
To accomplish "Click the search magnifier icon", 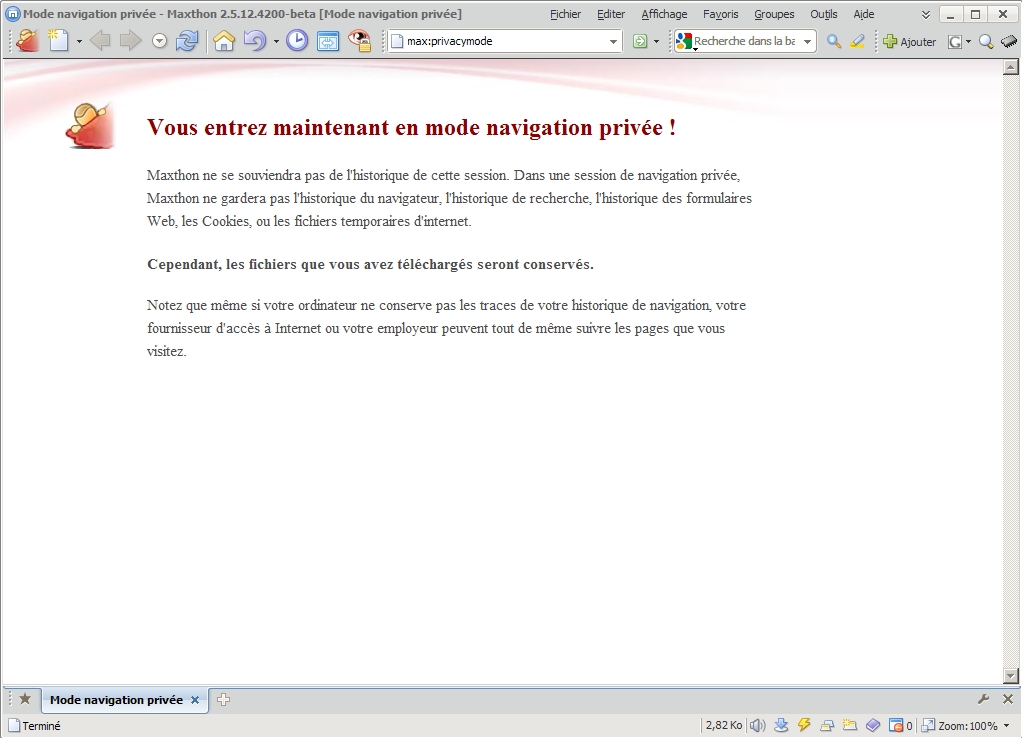I will [834, 42].
